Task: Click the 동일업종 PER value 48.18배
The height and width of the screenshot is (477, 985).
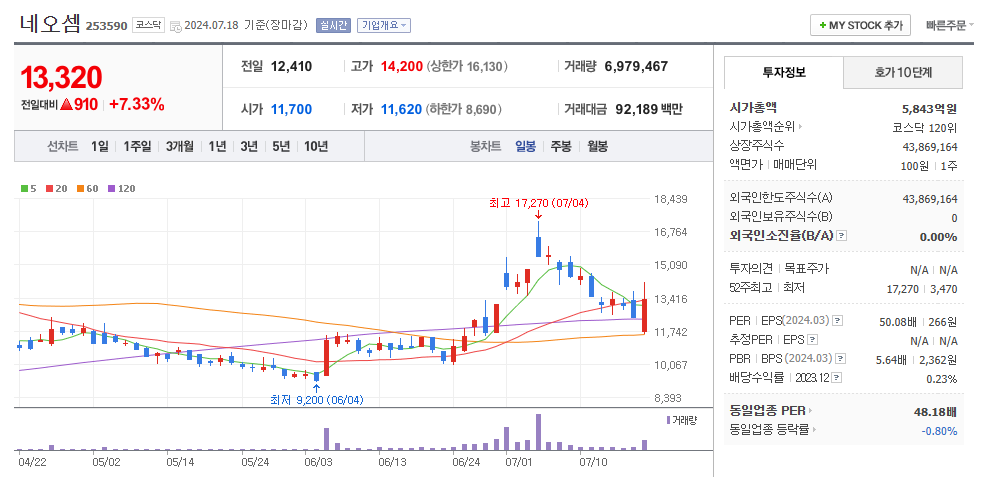Action: (936, 412)
